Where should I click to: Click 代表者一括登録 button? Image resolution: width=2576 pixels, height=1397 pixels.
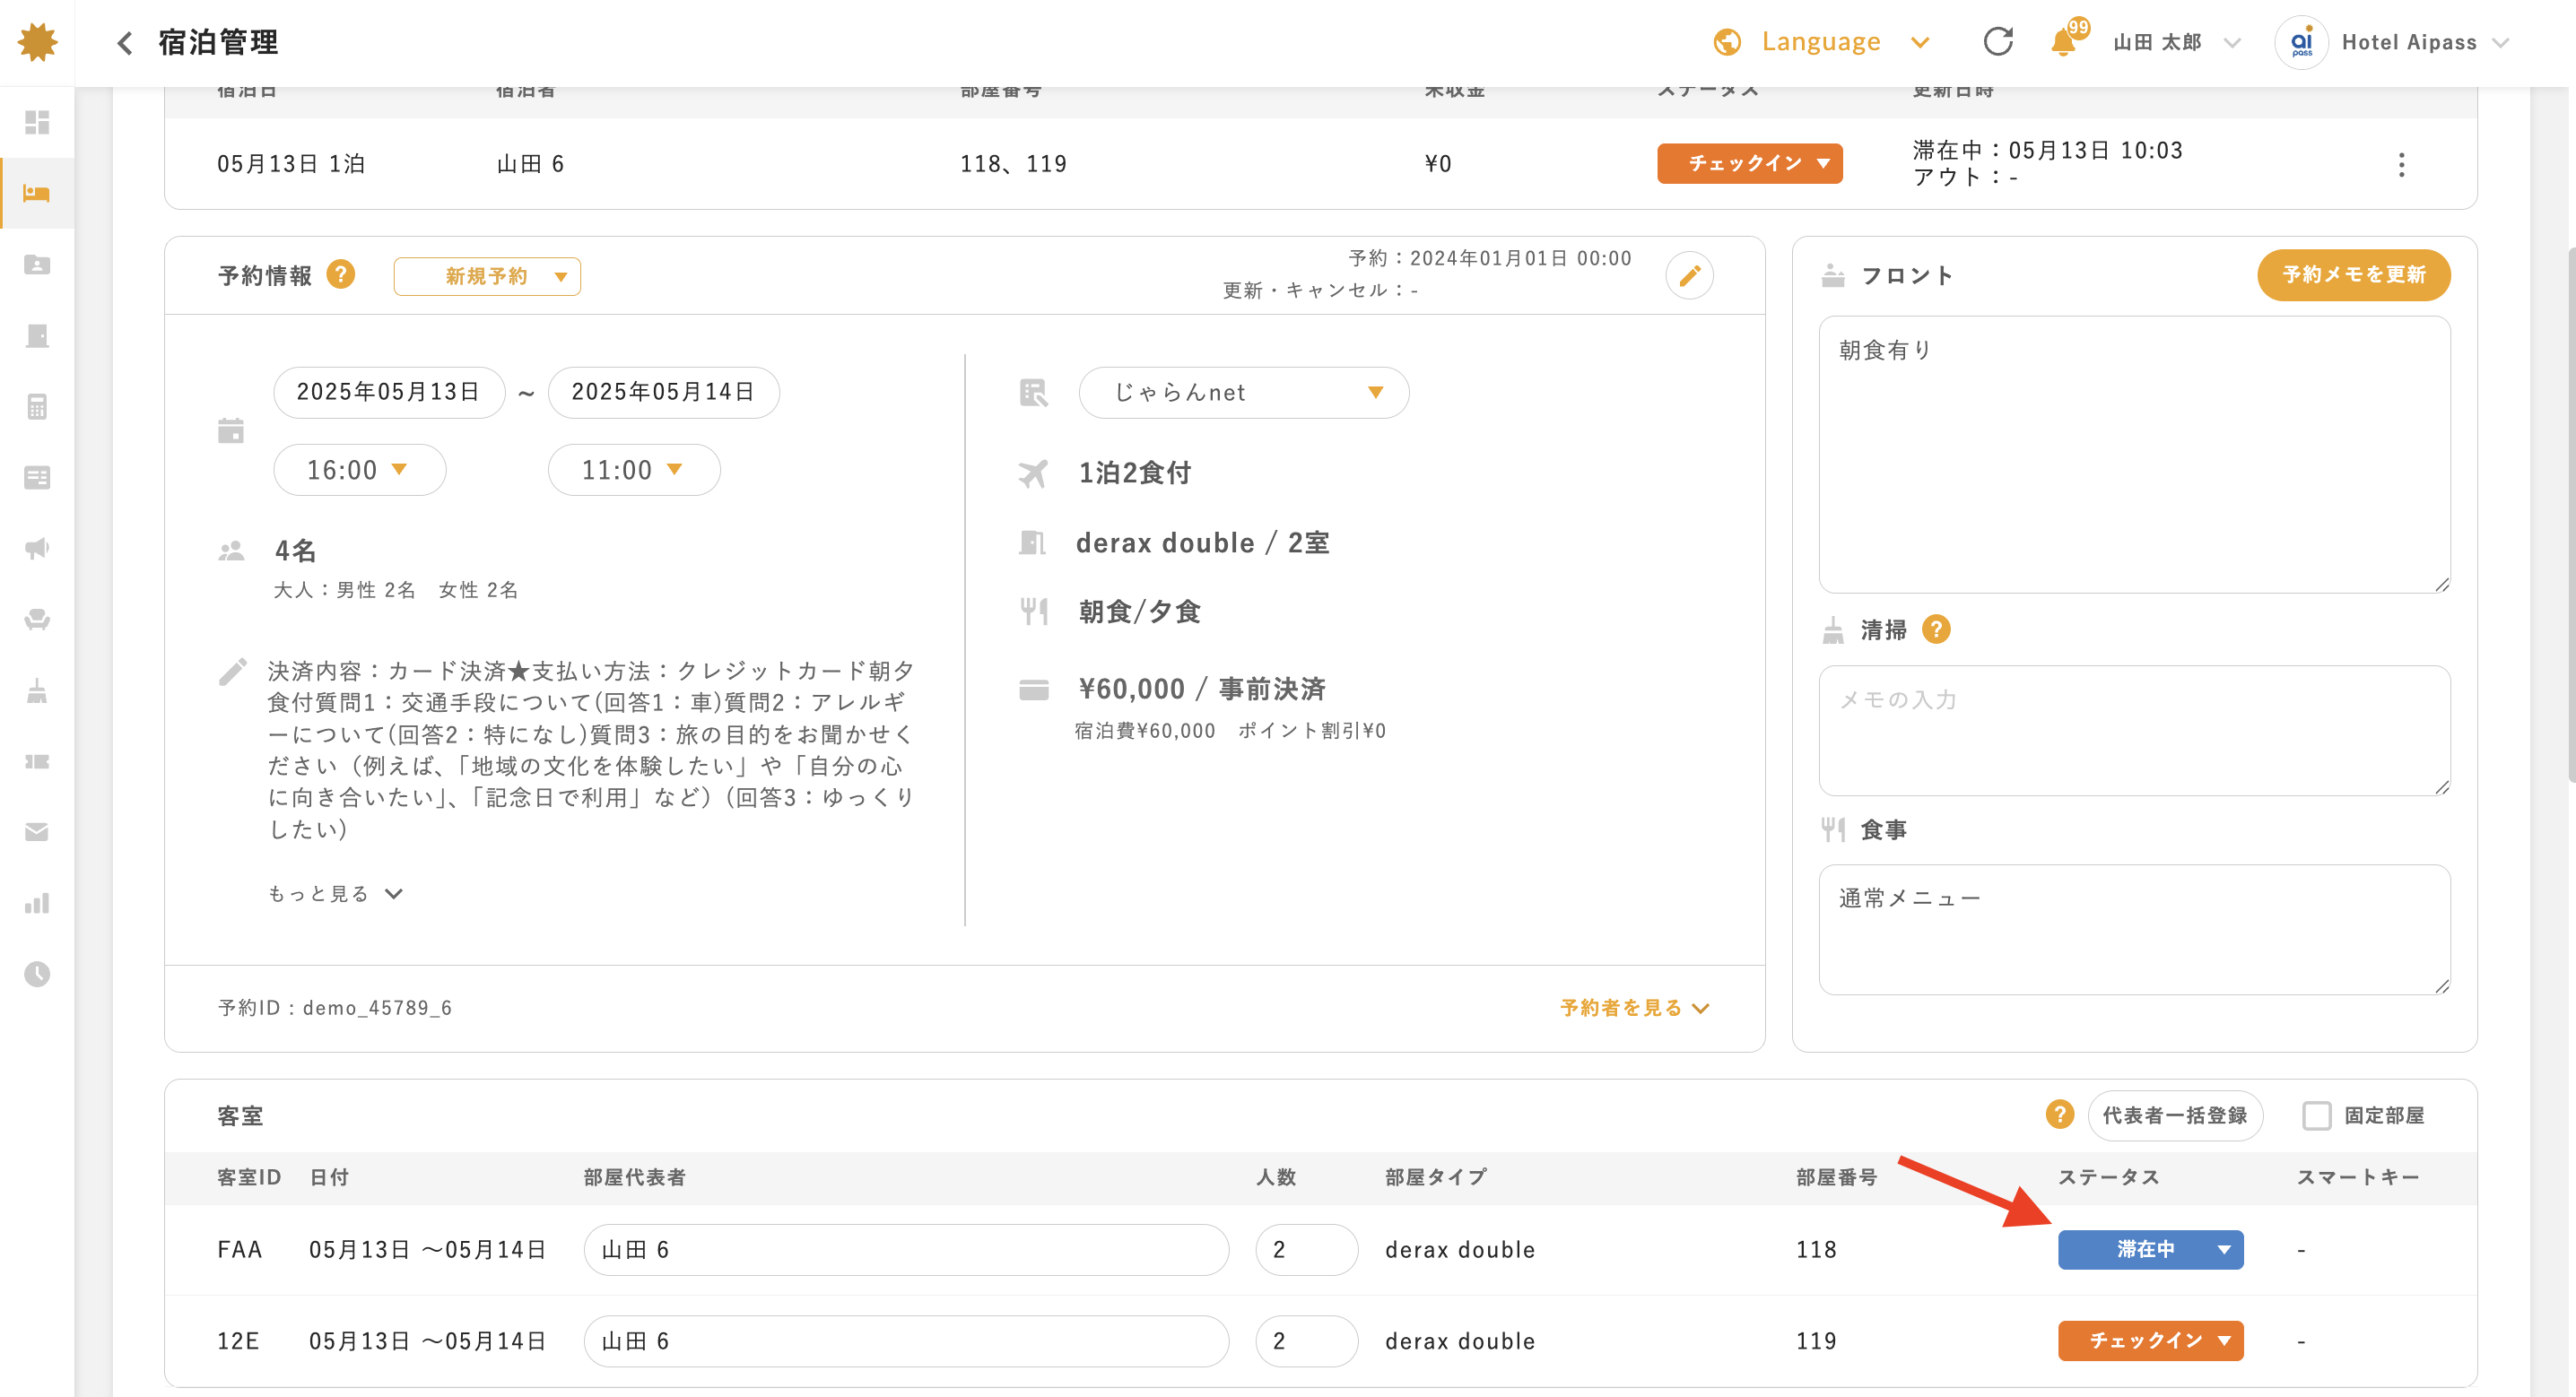point(2174,1115)
